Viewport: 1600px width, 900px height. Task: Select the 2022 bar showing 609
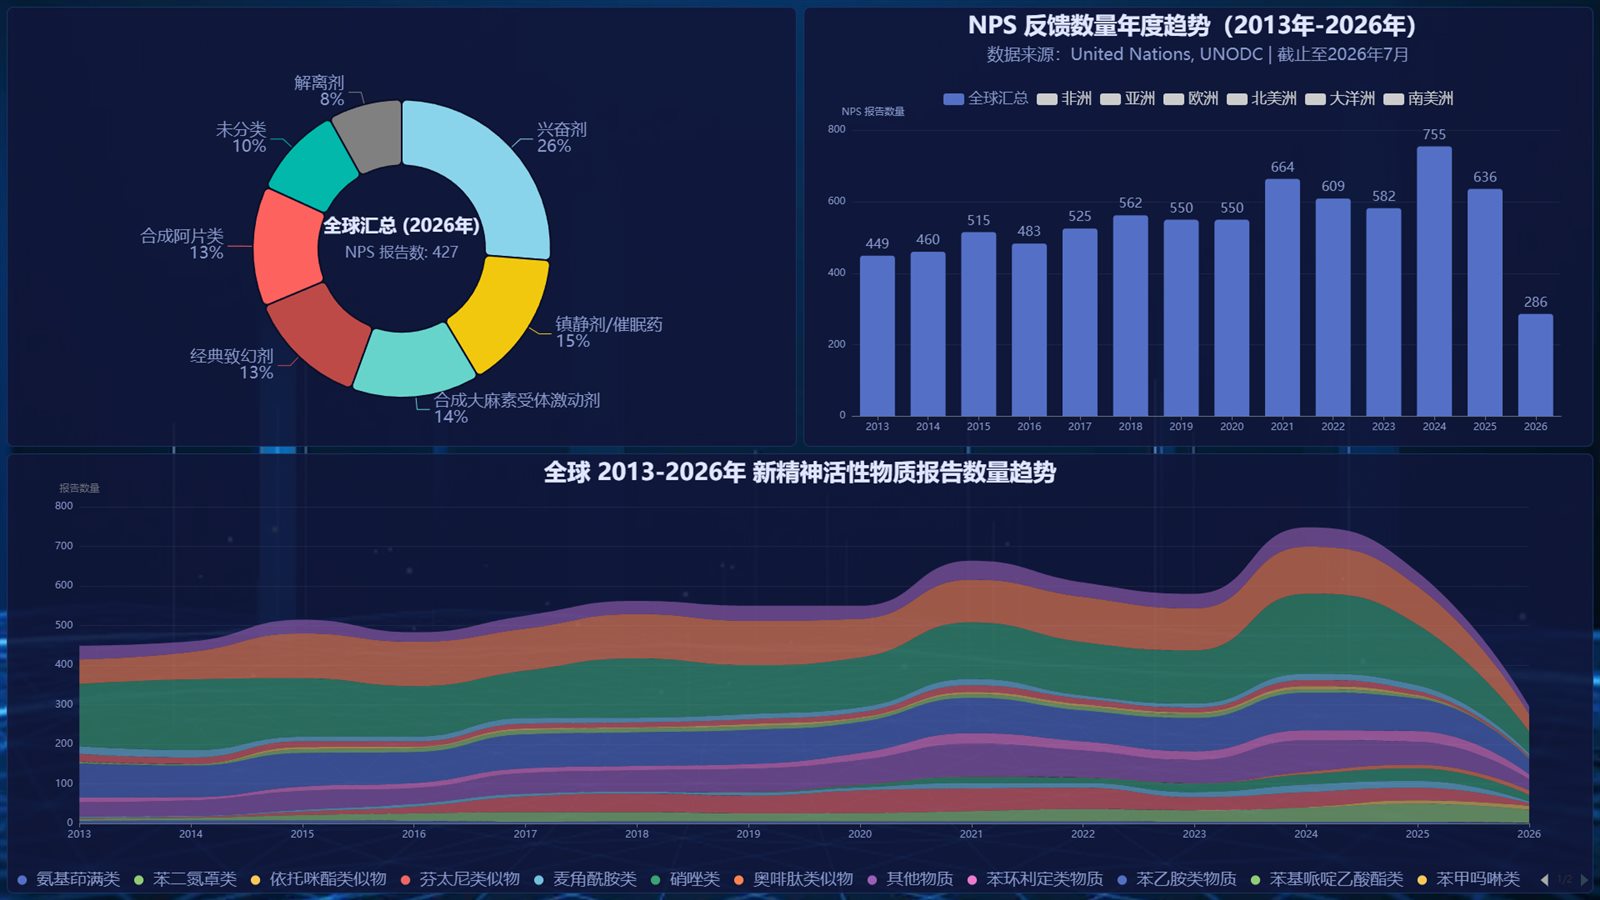(1333, 307)
